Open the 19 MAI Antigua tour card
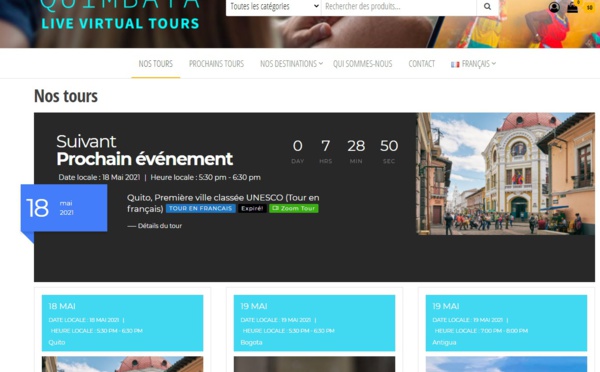Image resolution: width=600 pixels, height=372 pixels. (506, 323)
